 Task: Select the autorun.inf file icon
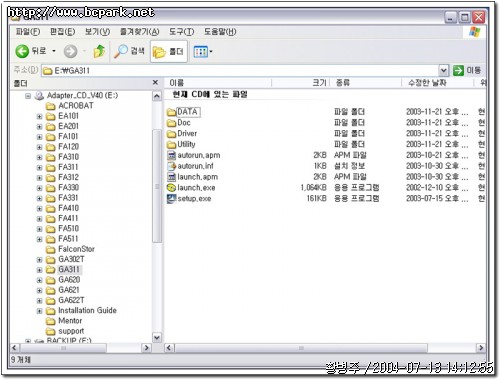[x=171, y=166]
